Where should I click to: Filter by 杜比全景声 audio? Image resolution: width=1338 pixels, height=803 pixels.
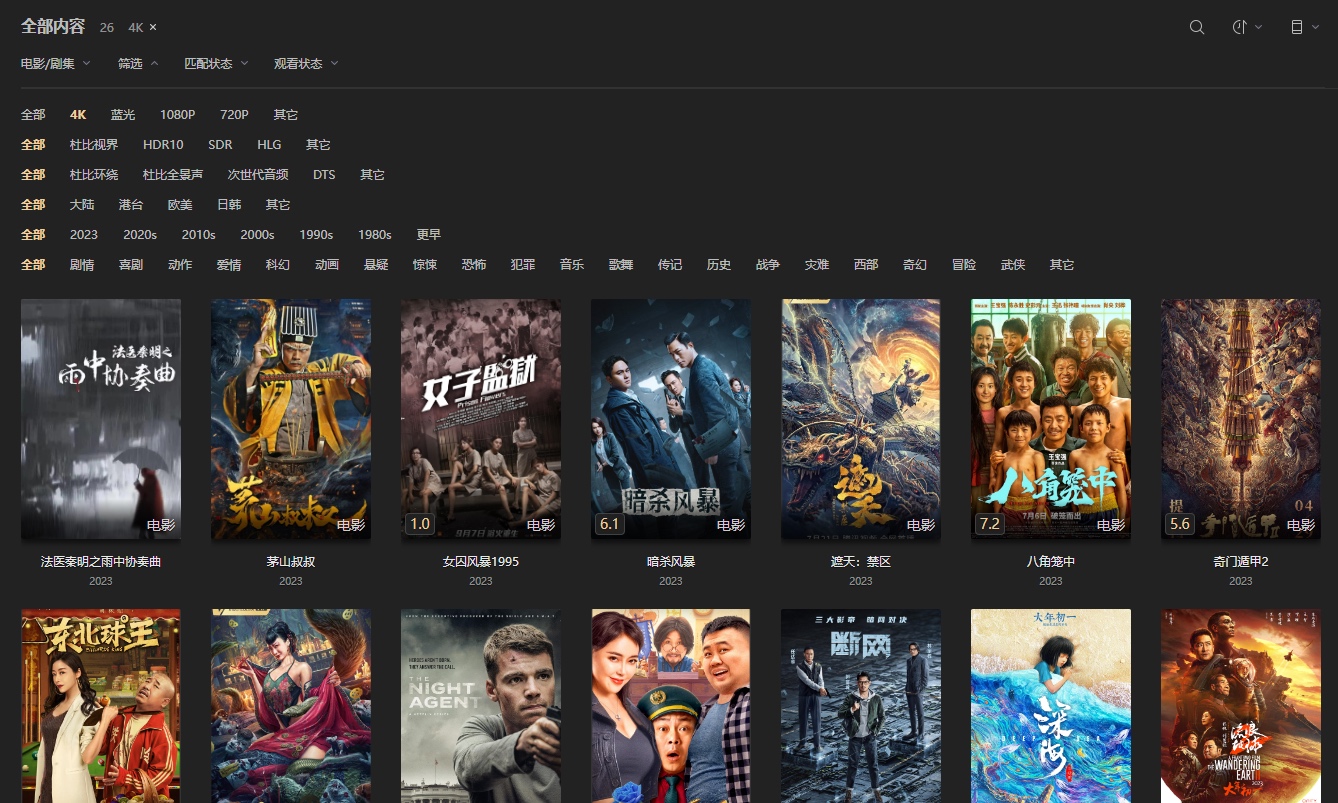pos(173,175)
